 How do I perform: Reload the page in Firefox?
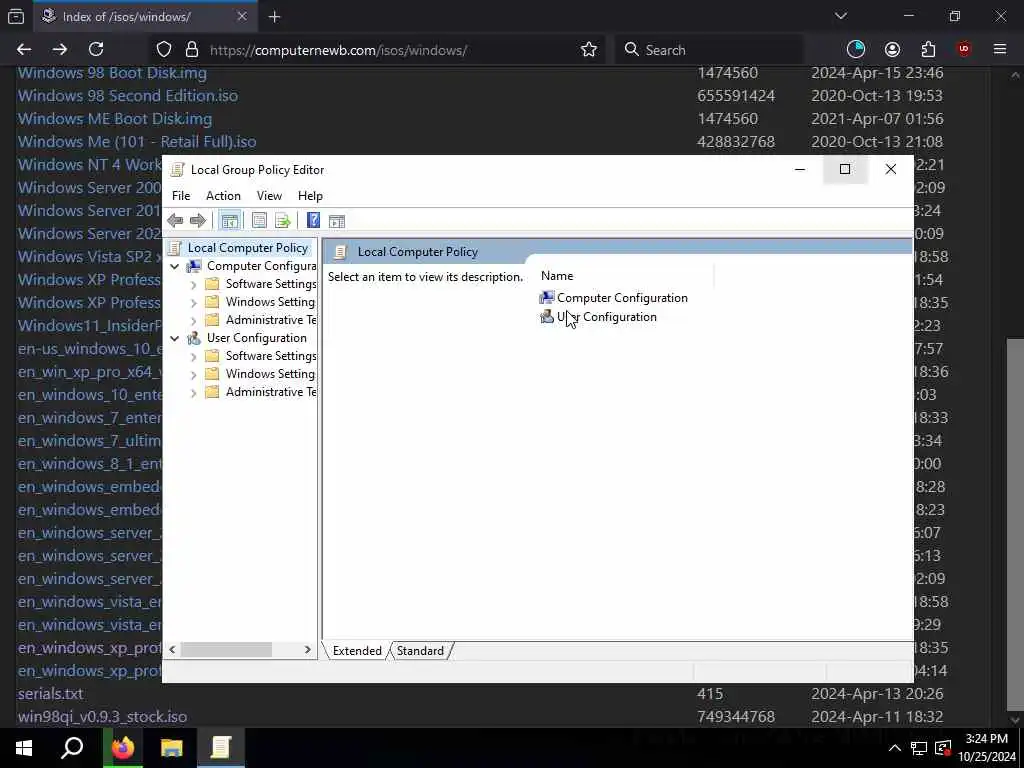(96, 49)
